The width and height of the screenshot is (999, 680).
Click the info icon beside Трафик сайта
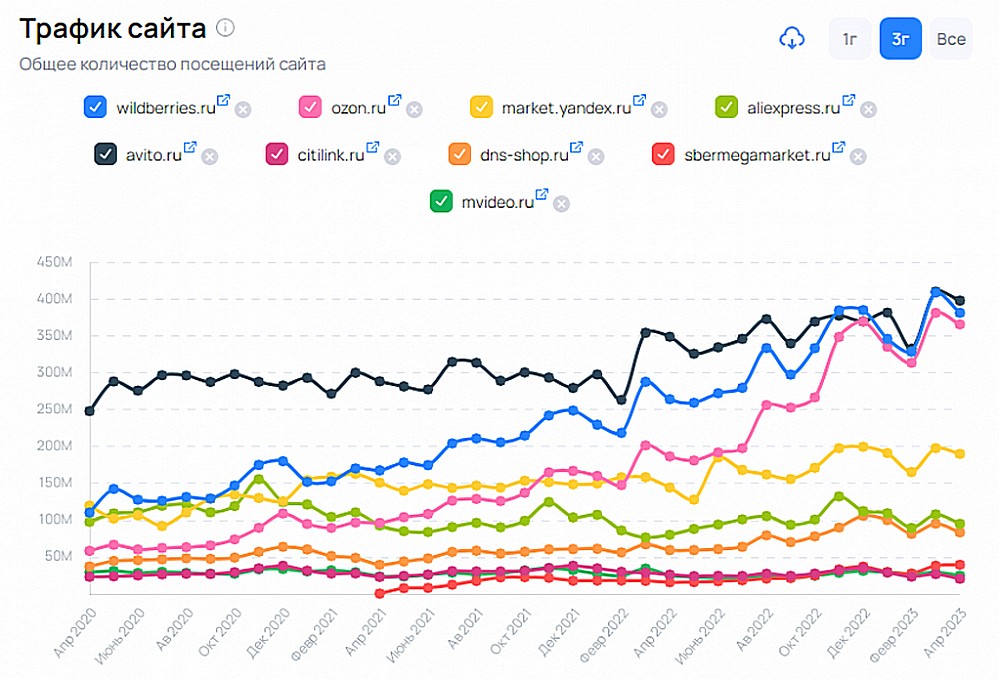click(225, 28)
